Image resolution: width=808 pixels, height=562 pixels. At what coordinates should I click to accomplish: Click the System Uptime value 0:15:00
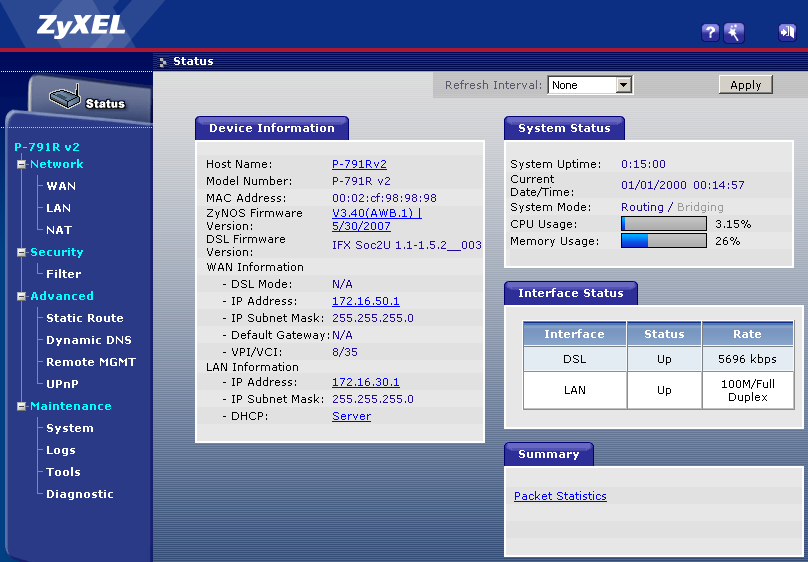click(x=643, y=164)
